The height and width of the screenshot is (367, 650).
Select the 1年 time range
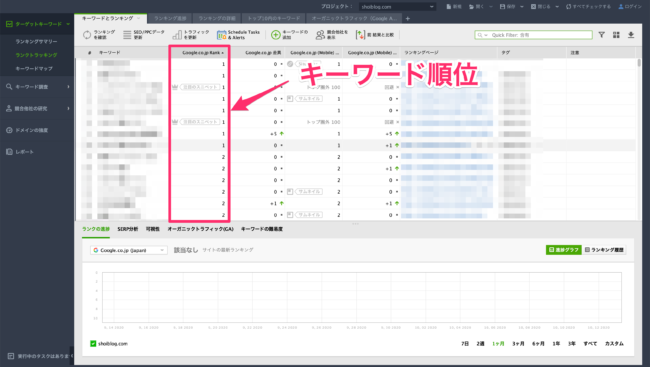point(556,343)
